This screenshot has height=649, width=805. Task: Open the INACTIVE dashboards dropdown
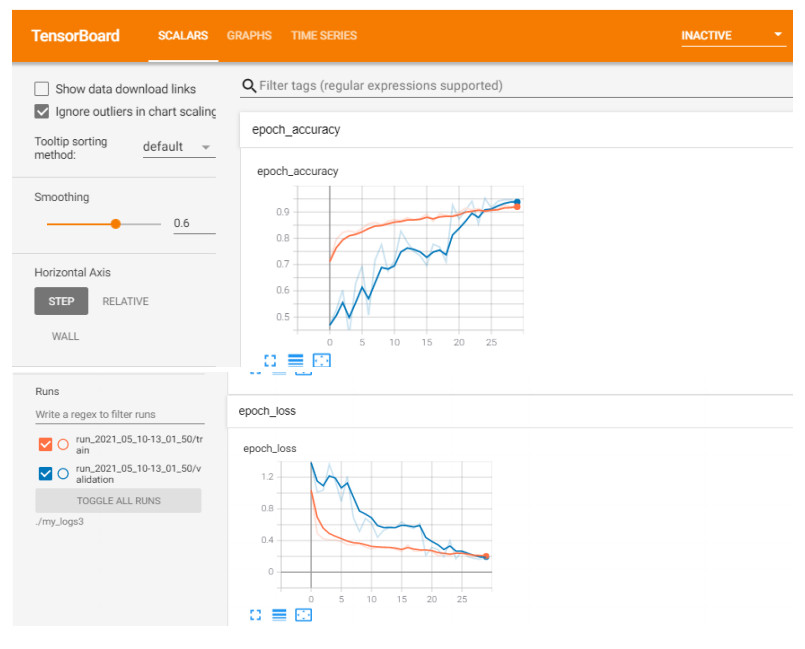tap(732, 36)
